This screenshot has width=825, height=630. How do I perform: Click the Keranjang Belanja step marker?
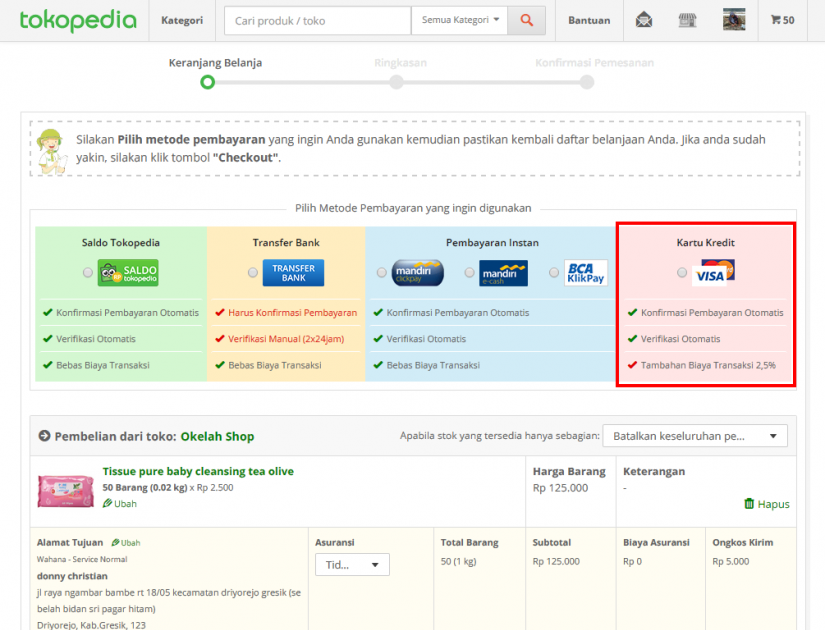tap(207, 82)
